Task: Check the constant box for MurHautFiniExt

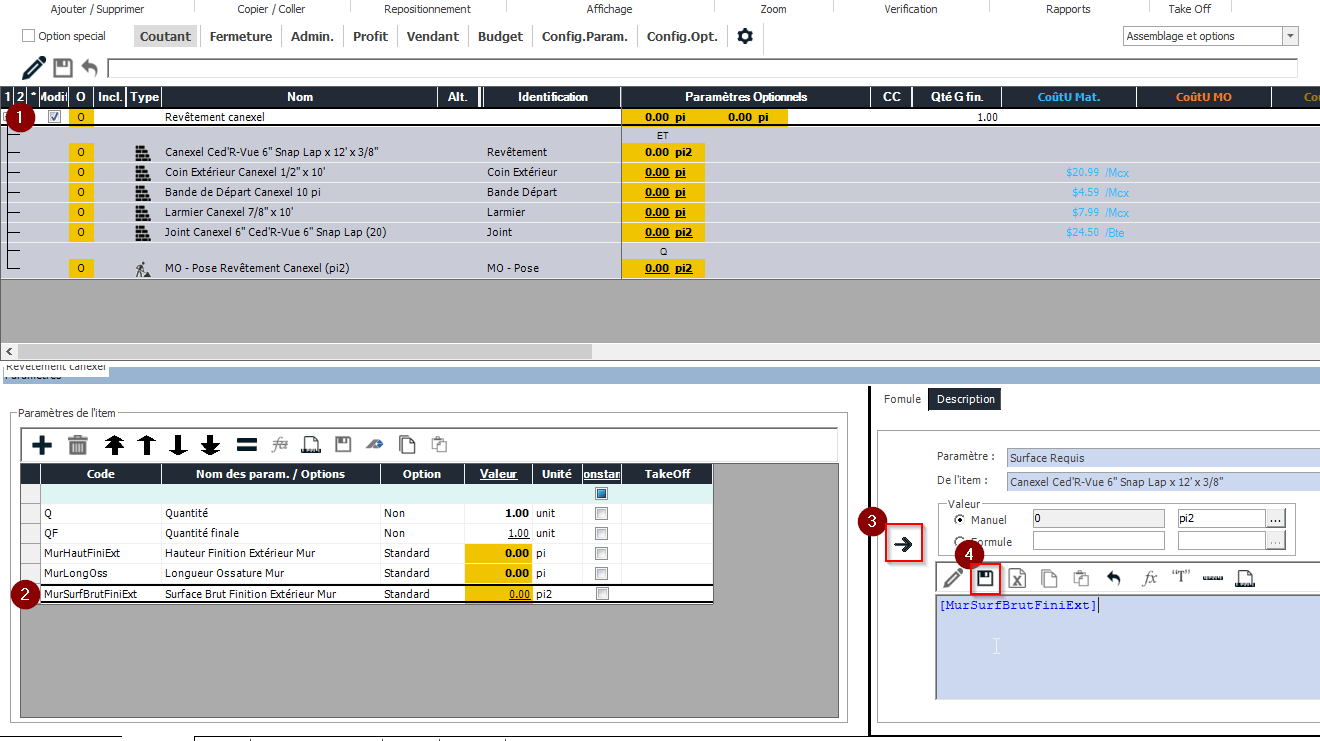Action: [601, 553]
